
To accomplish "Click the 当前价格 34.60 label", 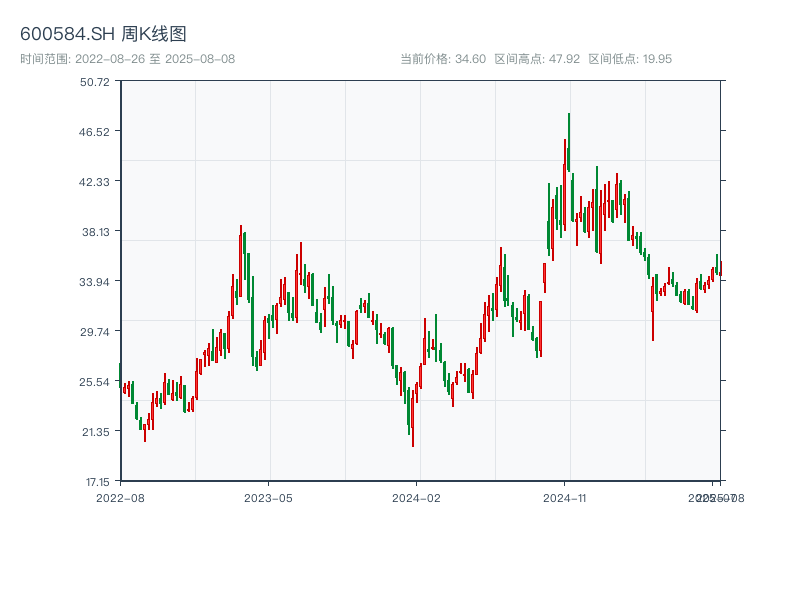I will (443, 59).
